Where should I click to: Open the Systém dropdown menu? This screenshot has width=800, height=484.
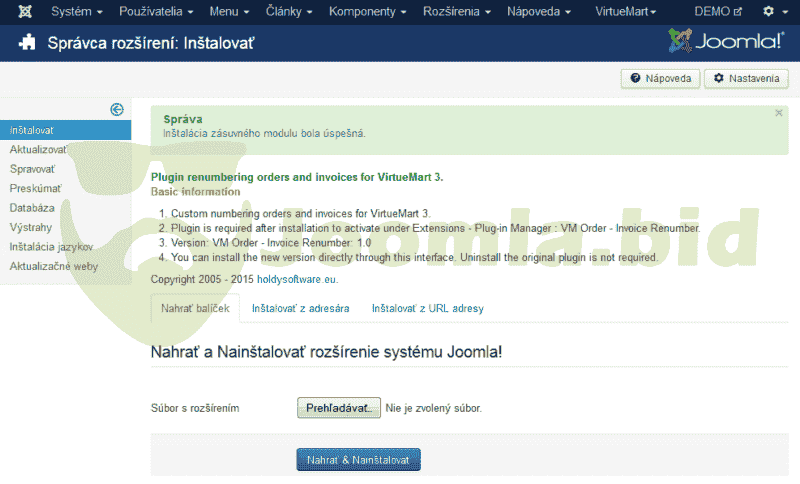point(77,12)
